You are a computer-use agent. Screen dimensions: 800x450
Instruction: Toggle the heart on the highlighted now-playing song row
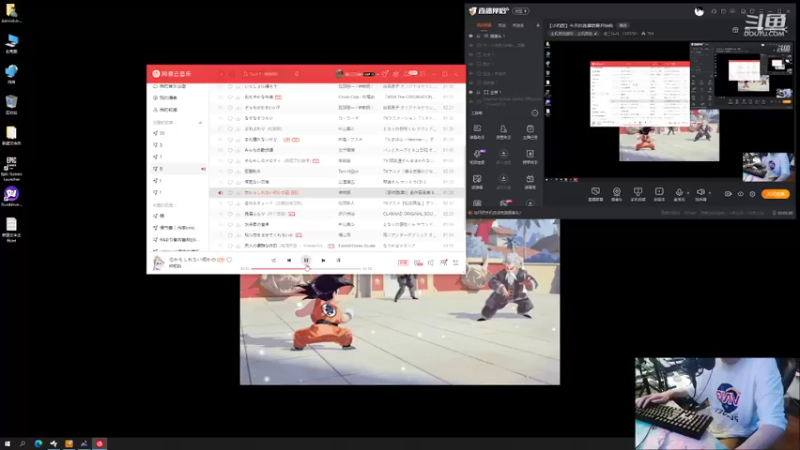click(230, 193)
